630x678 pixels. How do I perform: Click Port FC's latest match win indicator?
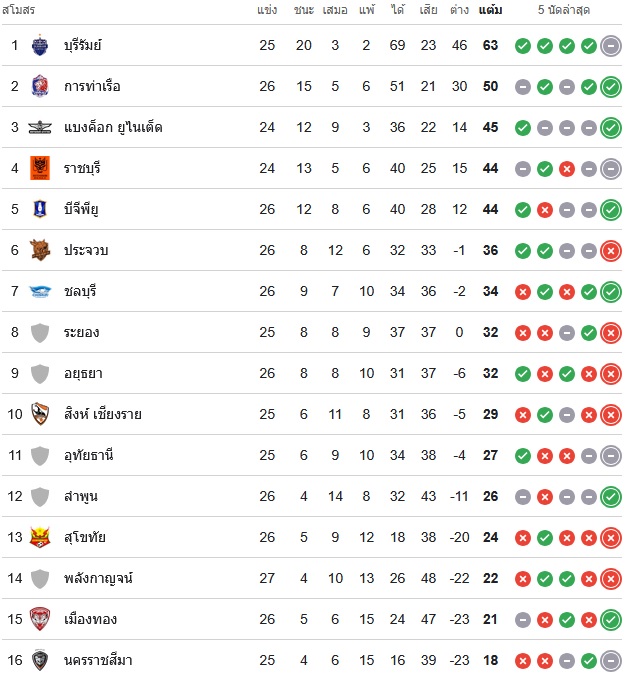click(x=611, y=86)
